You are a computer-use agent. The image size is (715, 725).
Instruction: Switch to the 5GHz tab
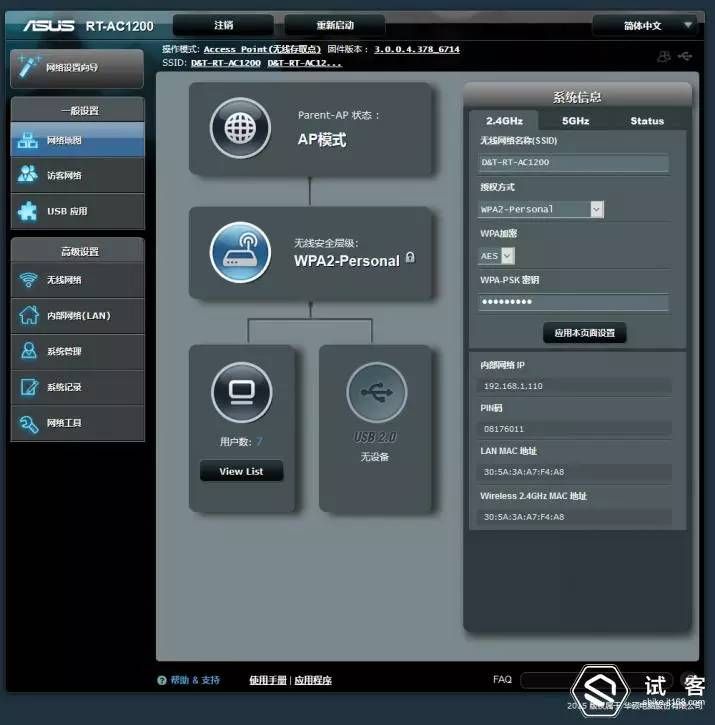pos(575,121)
